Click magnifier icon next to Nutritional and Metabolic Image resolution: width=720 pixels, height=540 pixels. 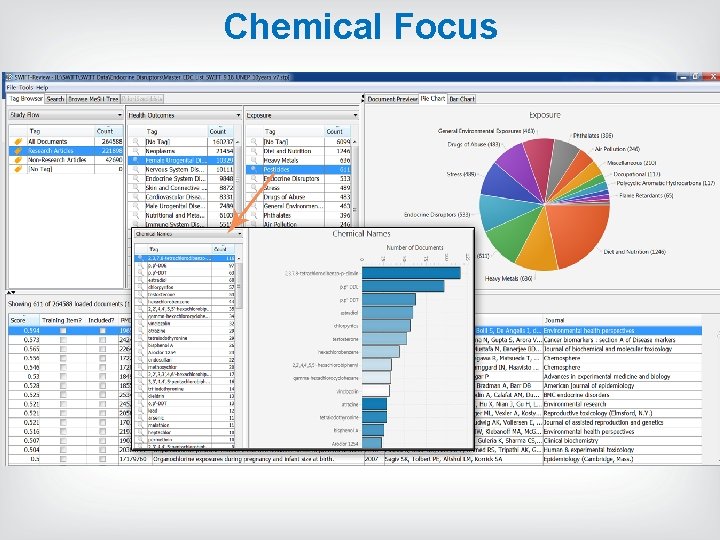click(136, 215)
